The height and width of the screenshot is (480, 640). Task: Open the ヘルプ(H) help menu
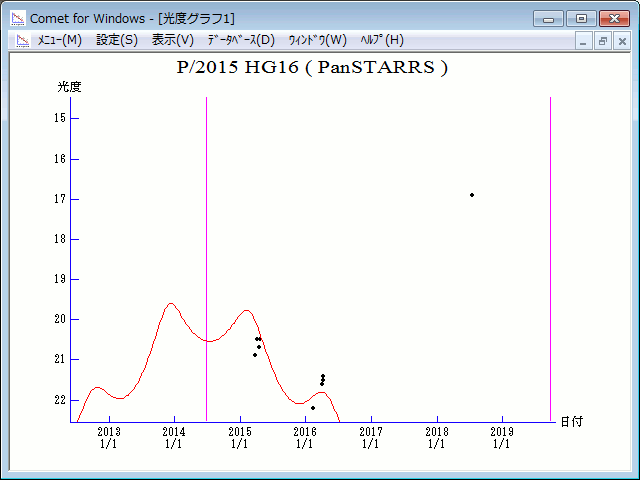point(382,40)
